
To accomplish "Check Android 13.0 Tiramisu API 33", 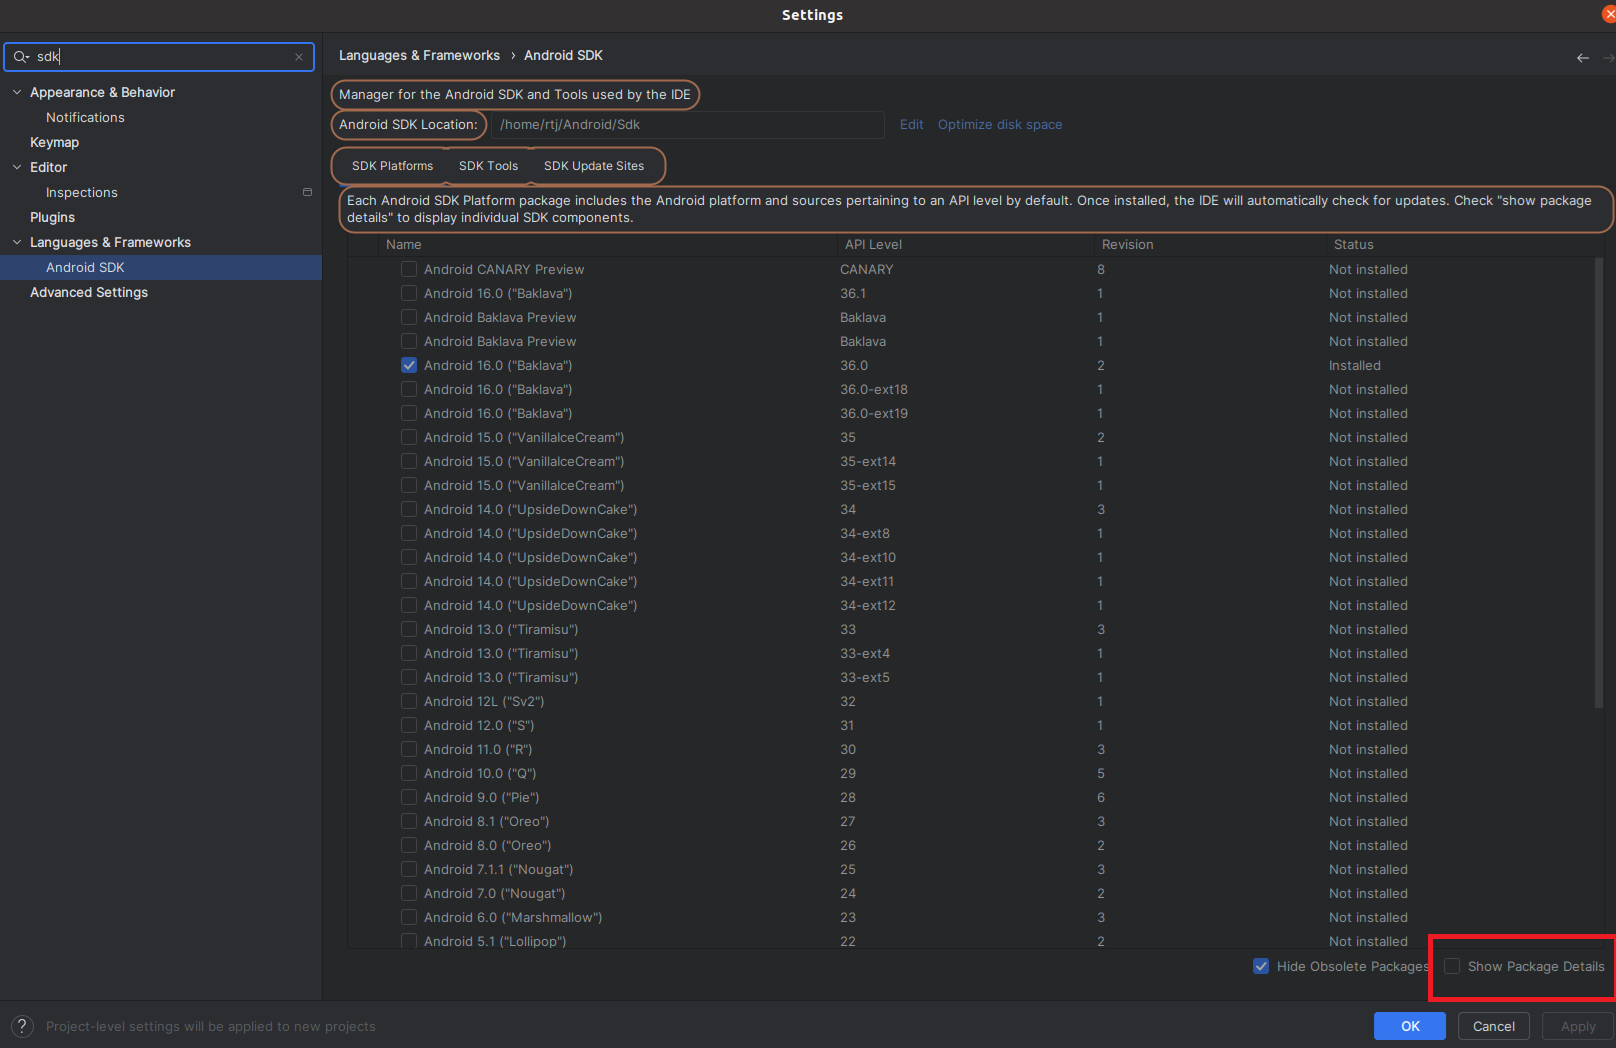I will [x=409, y=629].
